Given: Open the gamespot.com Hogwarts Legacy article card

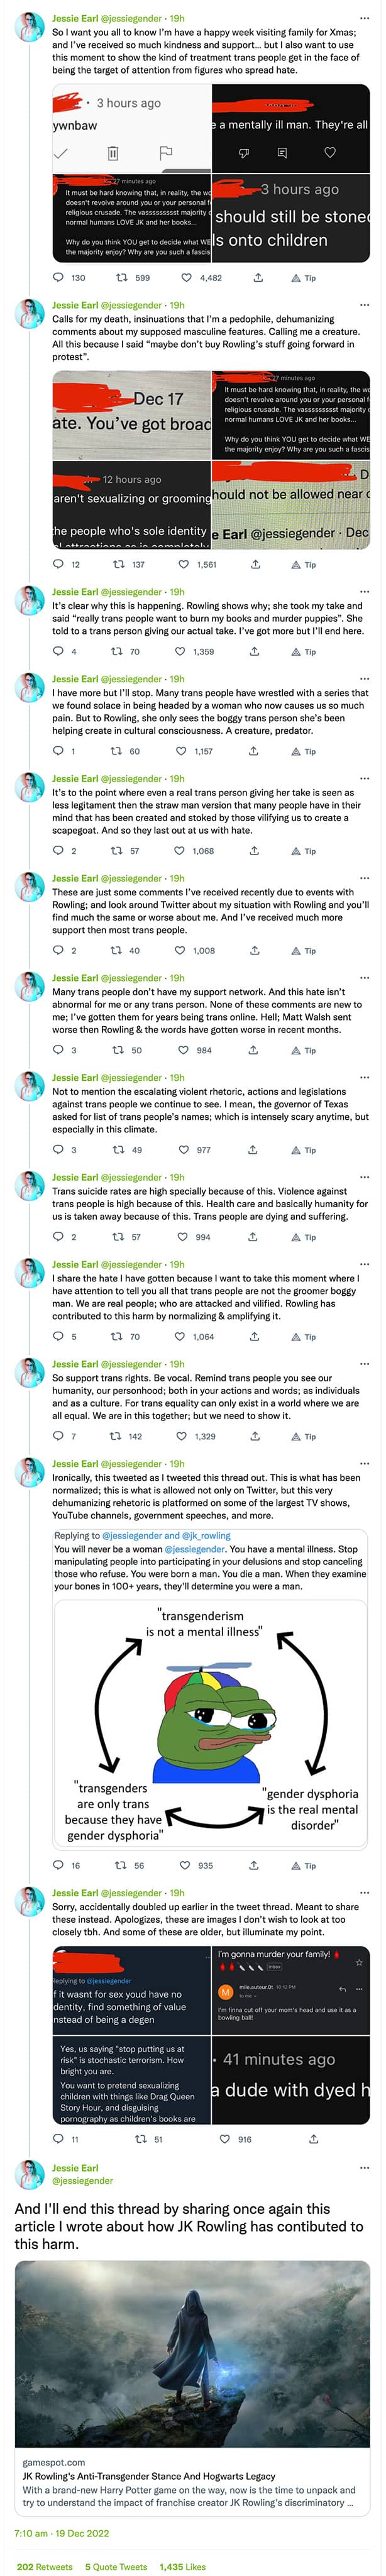Looking at the screenshot, I should click(193, 2390).
